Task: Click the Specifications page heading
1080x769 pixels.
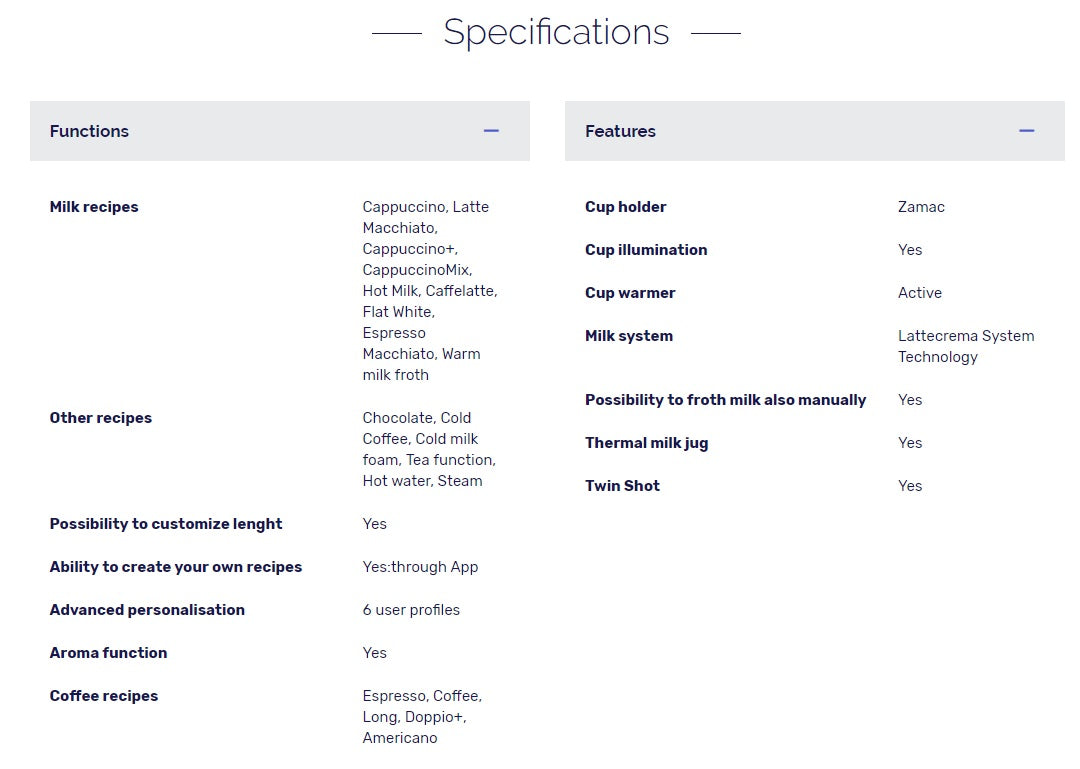Action: 556,32
